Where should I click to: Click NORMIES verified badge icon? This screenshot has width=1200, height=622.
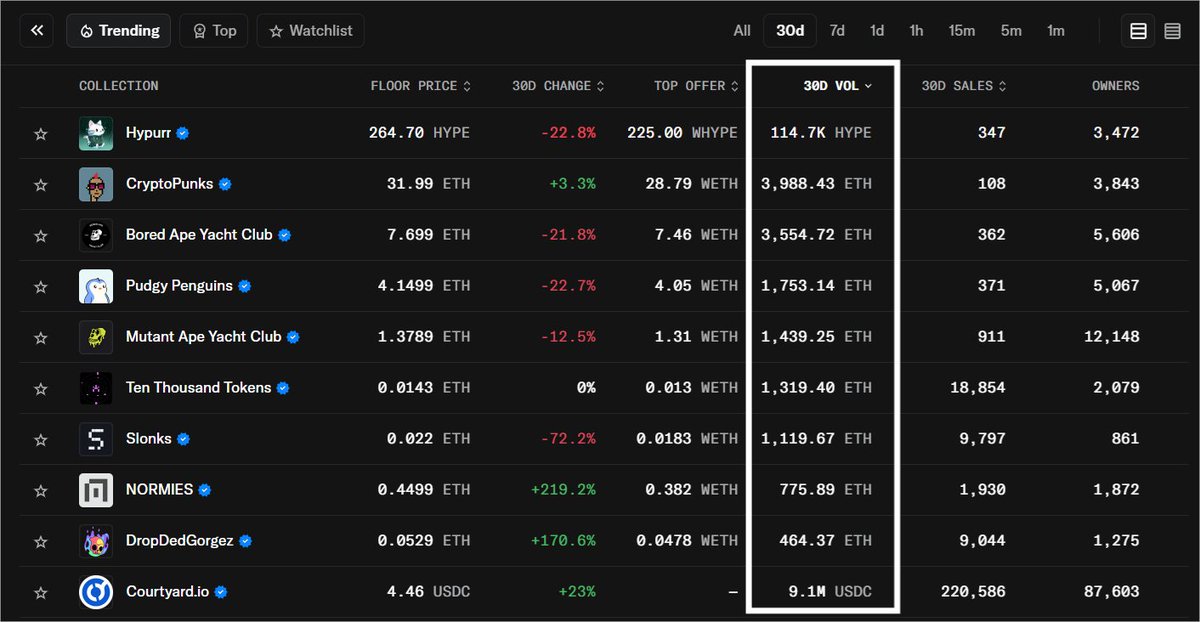206,490
